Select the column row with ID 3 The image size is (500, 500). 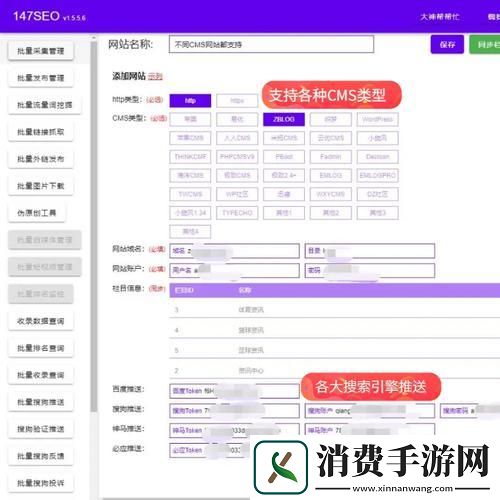tap(335, 310)
